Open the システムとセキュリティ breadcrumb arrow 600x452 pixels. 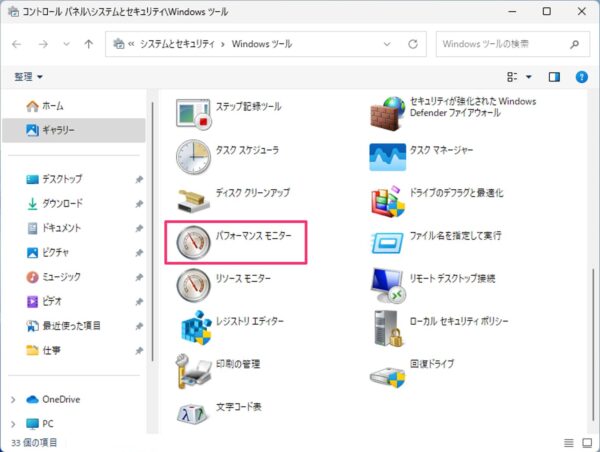[223, 44]
